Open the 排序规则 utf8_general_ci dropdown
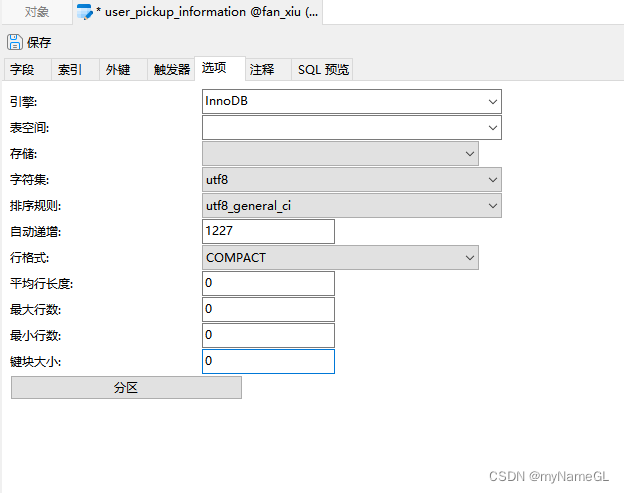Image resolution: width=624 pixels, height=493 pixels. pos(352,206)
